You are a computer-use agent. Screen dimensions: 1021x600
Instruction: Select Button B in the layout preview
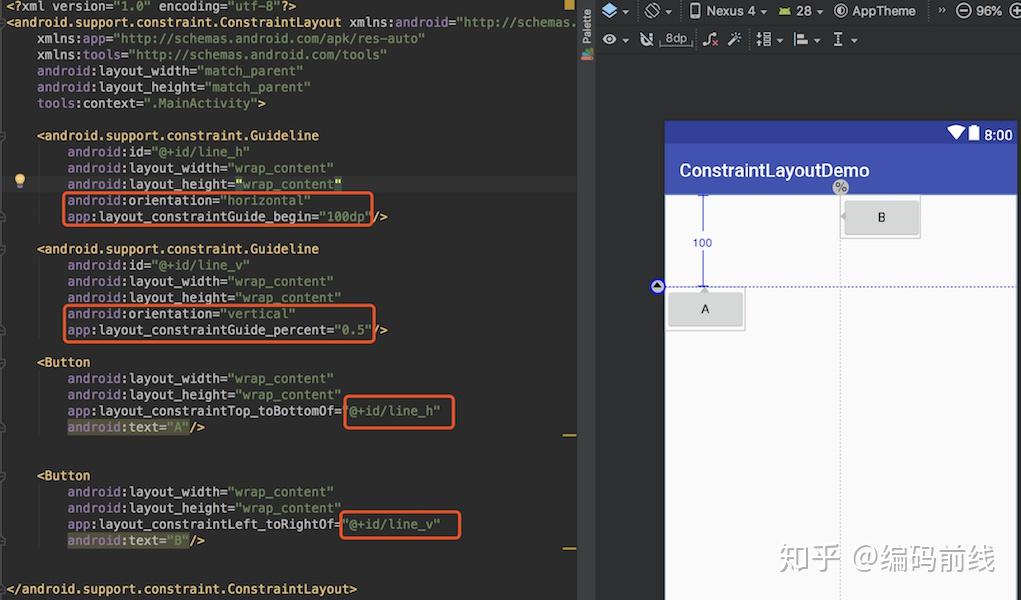(881, 216)
